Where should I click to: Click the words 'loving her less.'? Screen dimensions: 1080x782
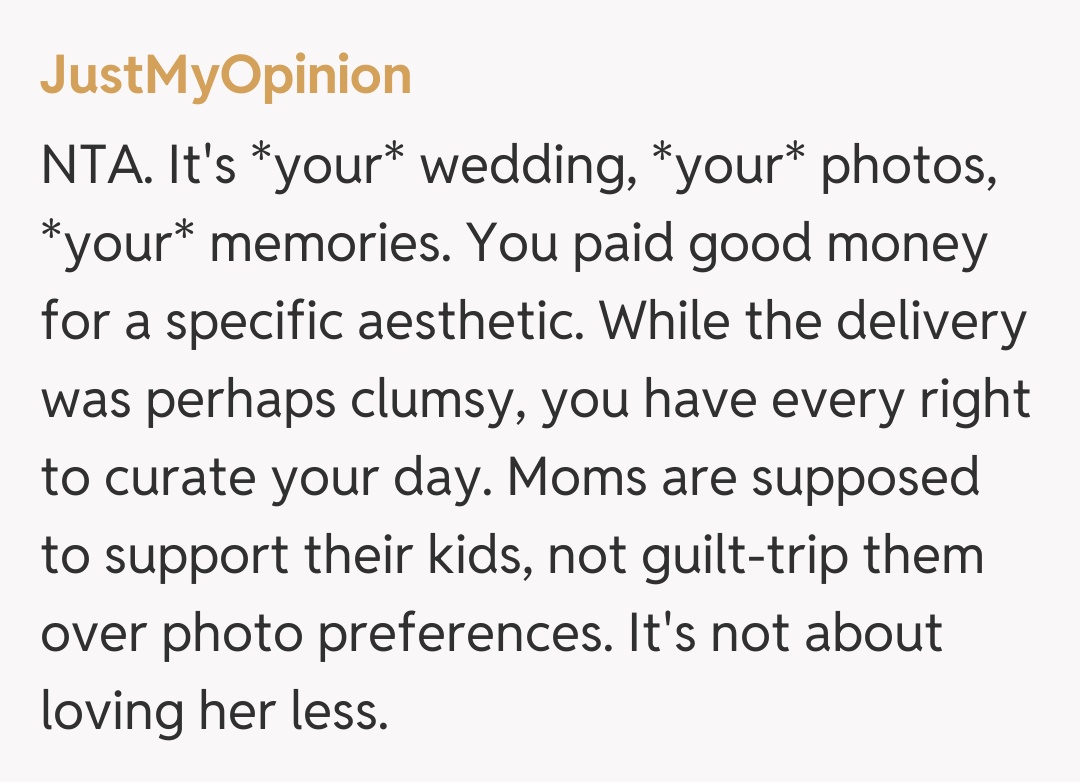213,712
